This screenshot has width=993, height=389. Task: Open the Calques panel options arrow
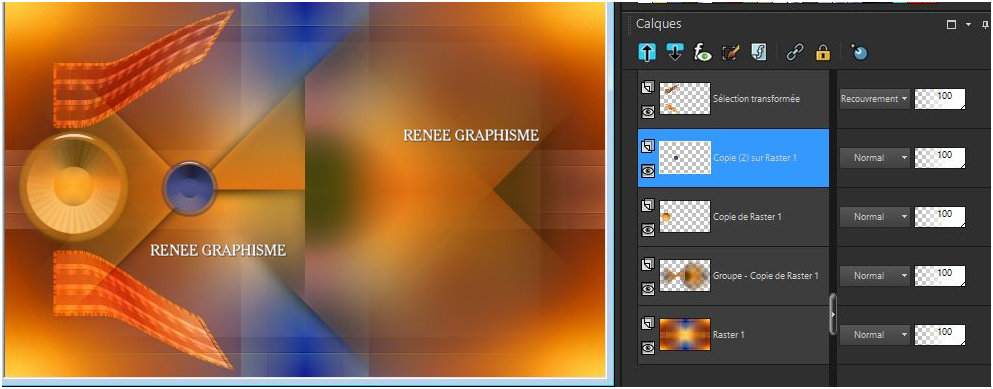click(968, 25)
